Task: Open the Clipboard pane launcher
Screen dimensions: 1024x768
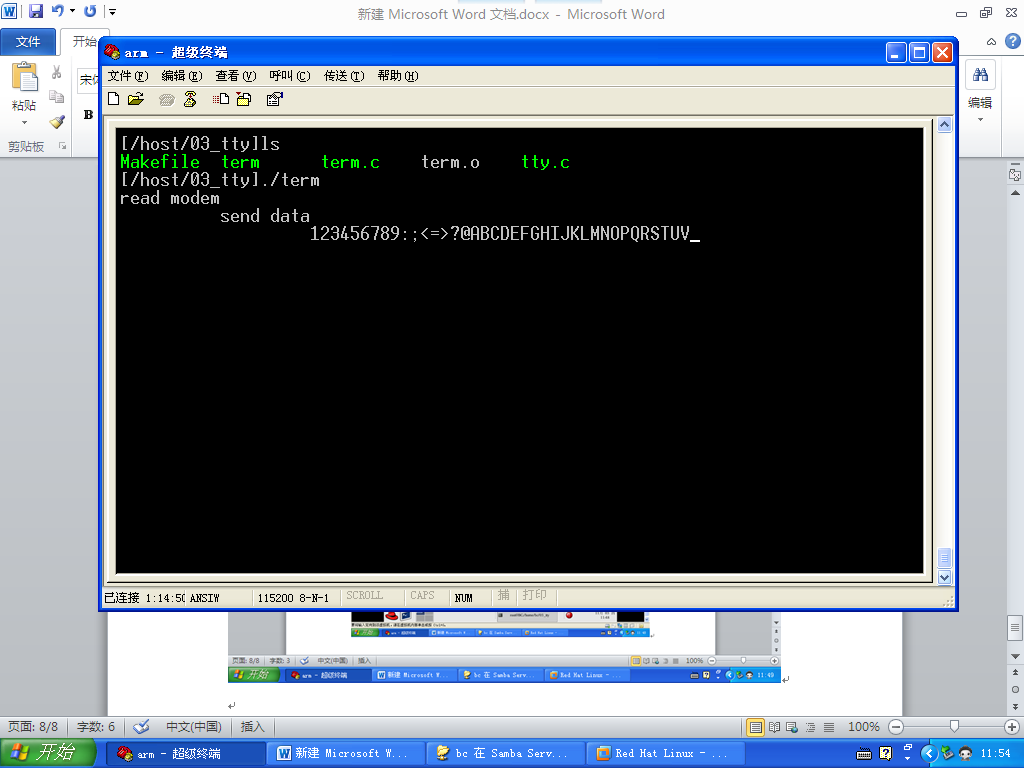Action: coord(63,146)
